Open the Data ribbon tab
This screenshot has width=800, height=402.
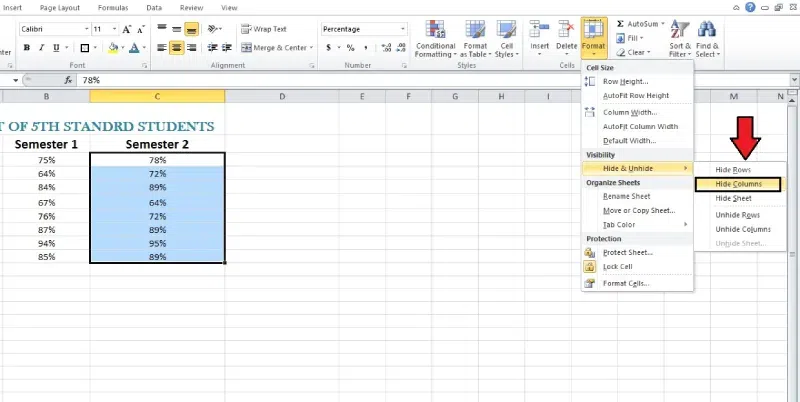coord(154,8)
